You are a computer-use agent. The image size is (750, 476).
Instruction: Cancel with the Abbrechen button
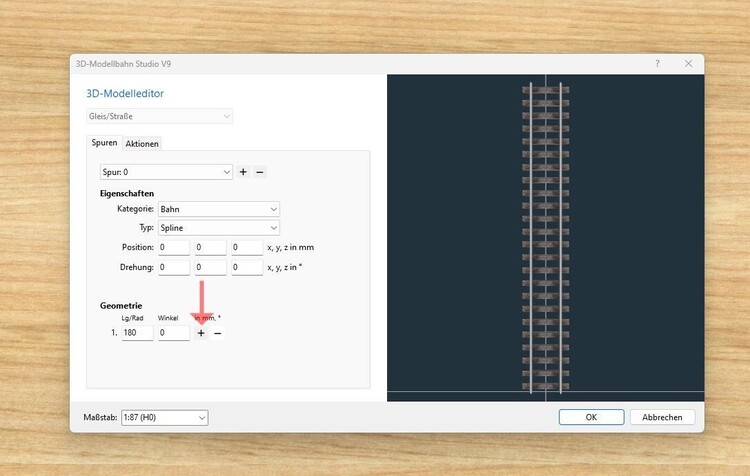[662, 417]
